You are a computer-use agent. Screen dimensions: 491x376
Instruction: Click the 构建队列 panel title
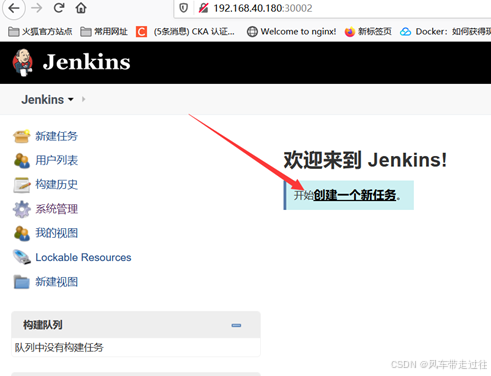43,325
